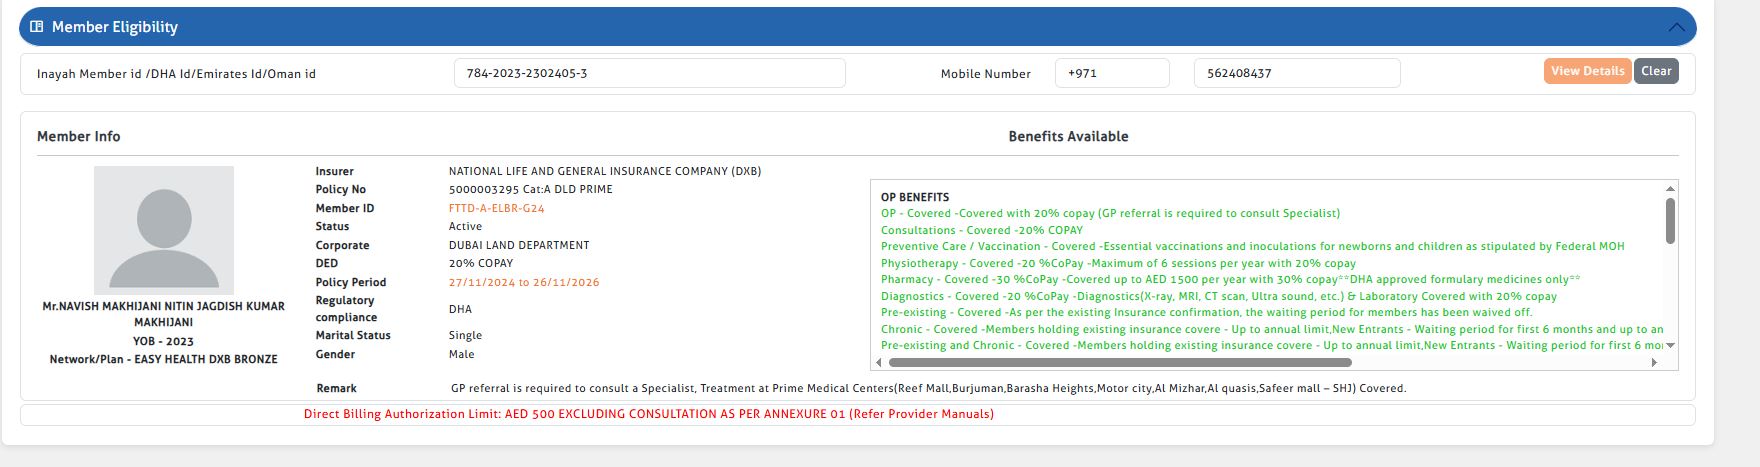The height and width of the screenshot is (467, 1760).
Task: Click the Direct Billing Authorization Limit notice
Action: pyautogui.click(x=649, y=414)
